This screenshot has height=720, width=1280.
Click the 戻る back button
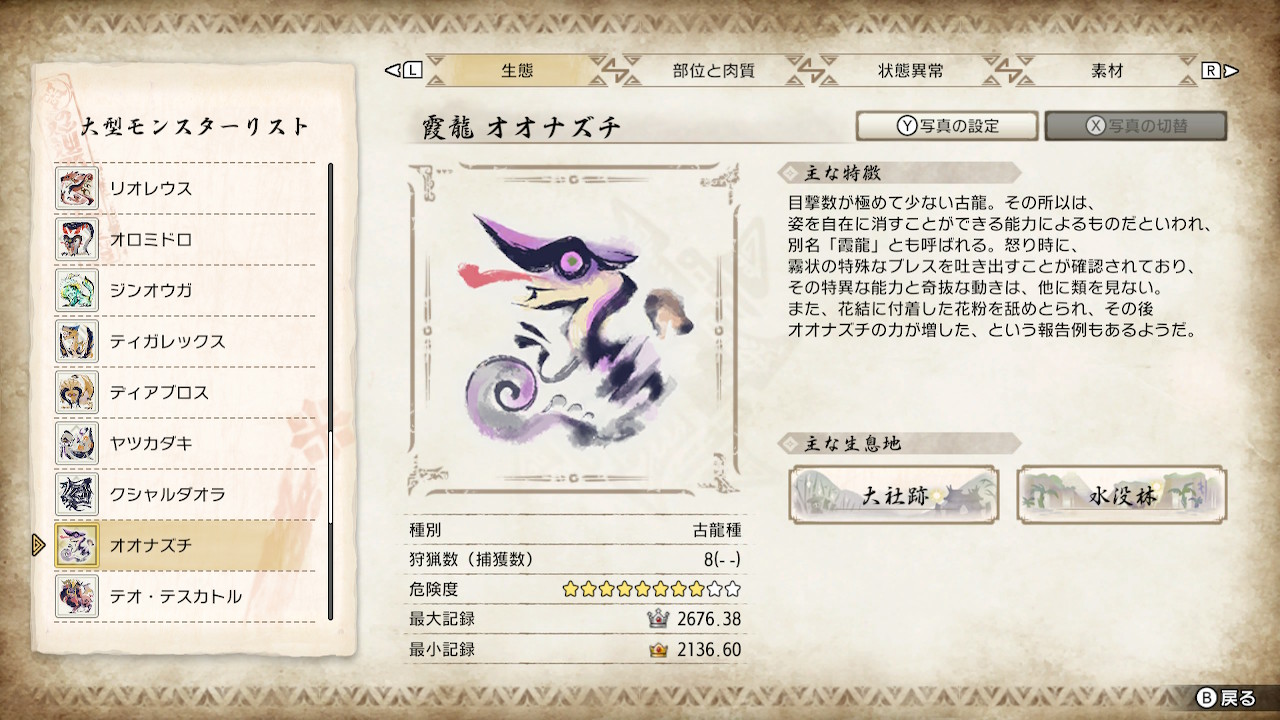tap(1227, 697)
